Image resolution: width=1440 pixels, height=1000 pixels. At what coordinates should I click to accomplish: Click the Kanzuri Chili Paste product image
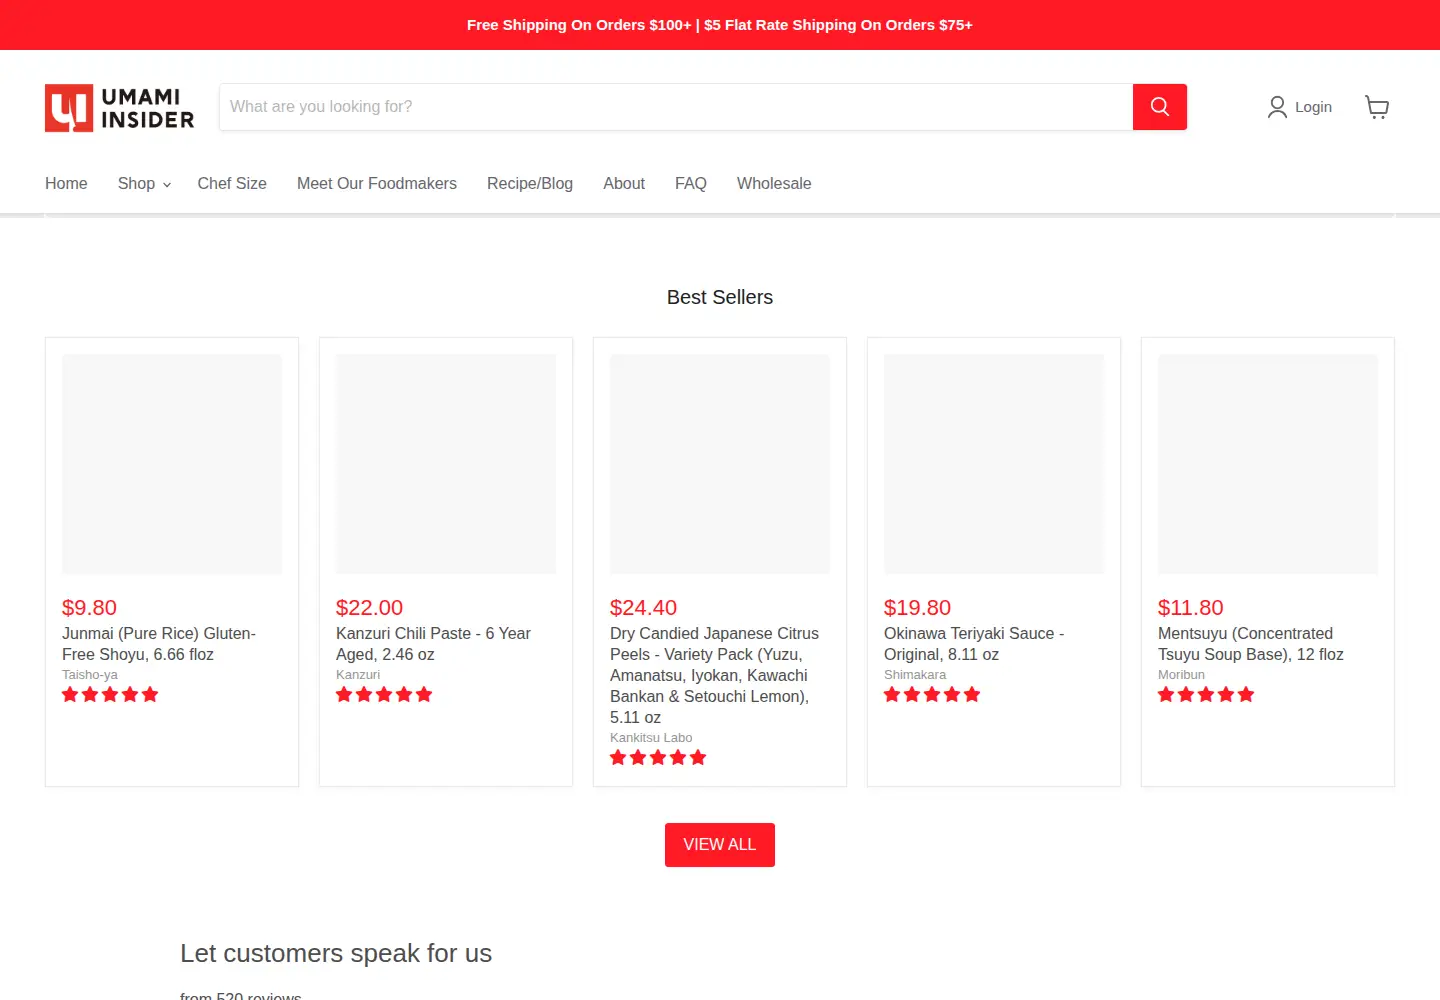point(446,464)
